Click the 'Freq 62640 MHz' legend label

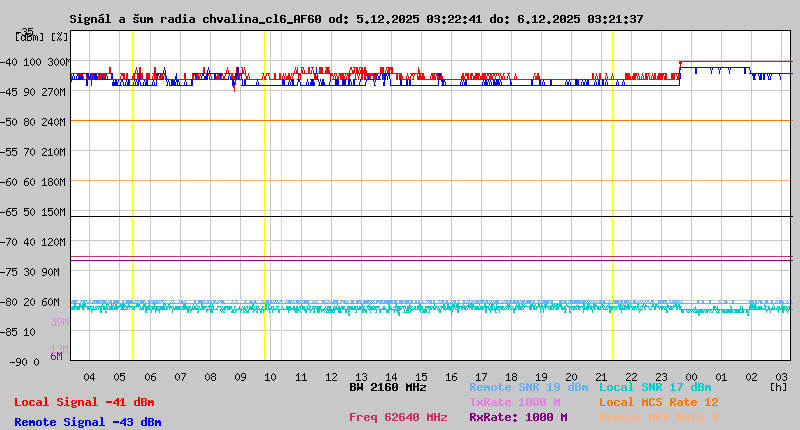(398, 417)
